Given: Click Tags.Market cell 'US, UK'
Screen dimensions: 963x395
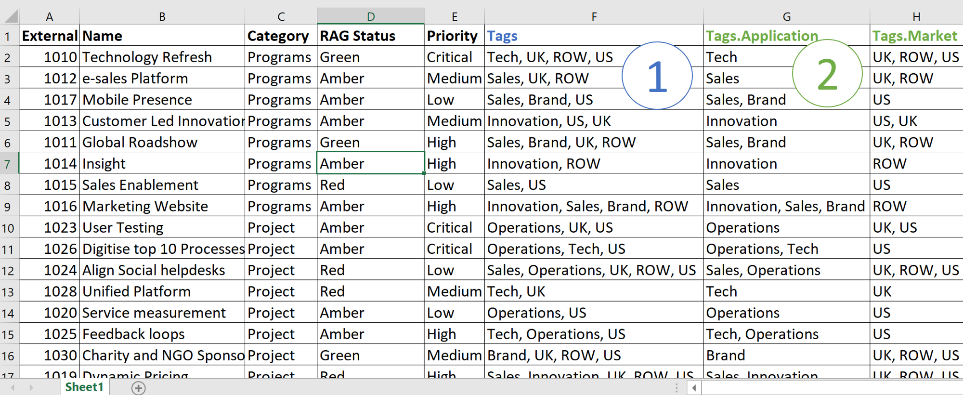Looking at the screenshot, I should pyautogui.click(x=916, y=121).
